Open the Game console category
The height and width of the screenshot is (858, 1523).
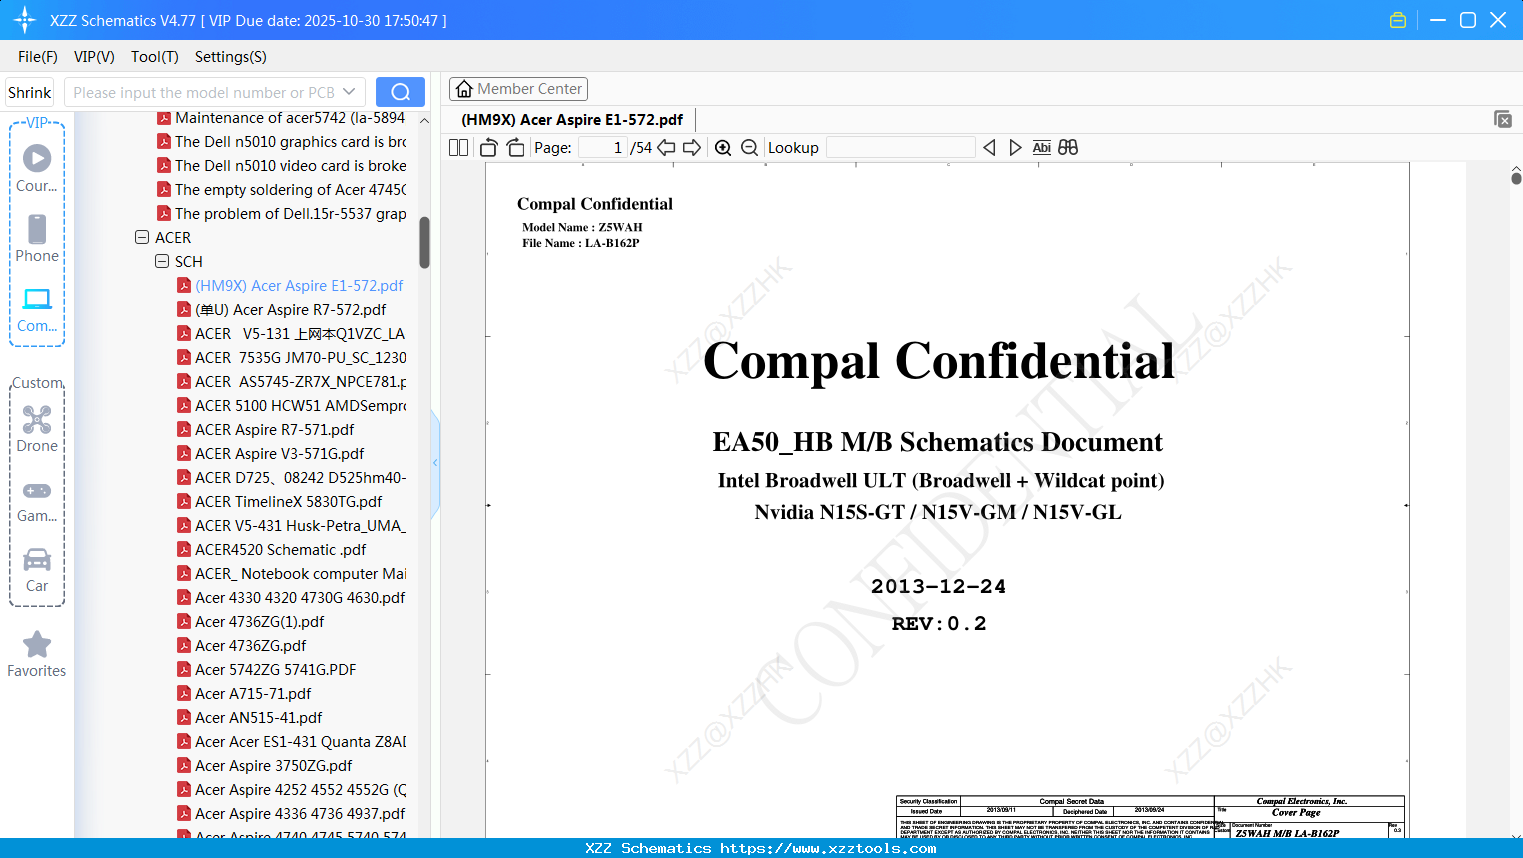(37, 500)
